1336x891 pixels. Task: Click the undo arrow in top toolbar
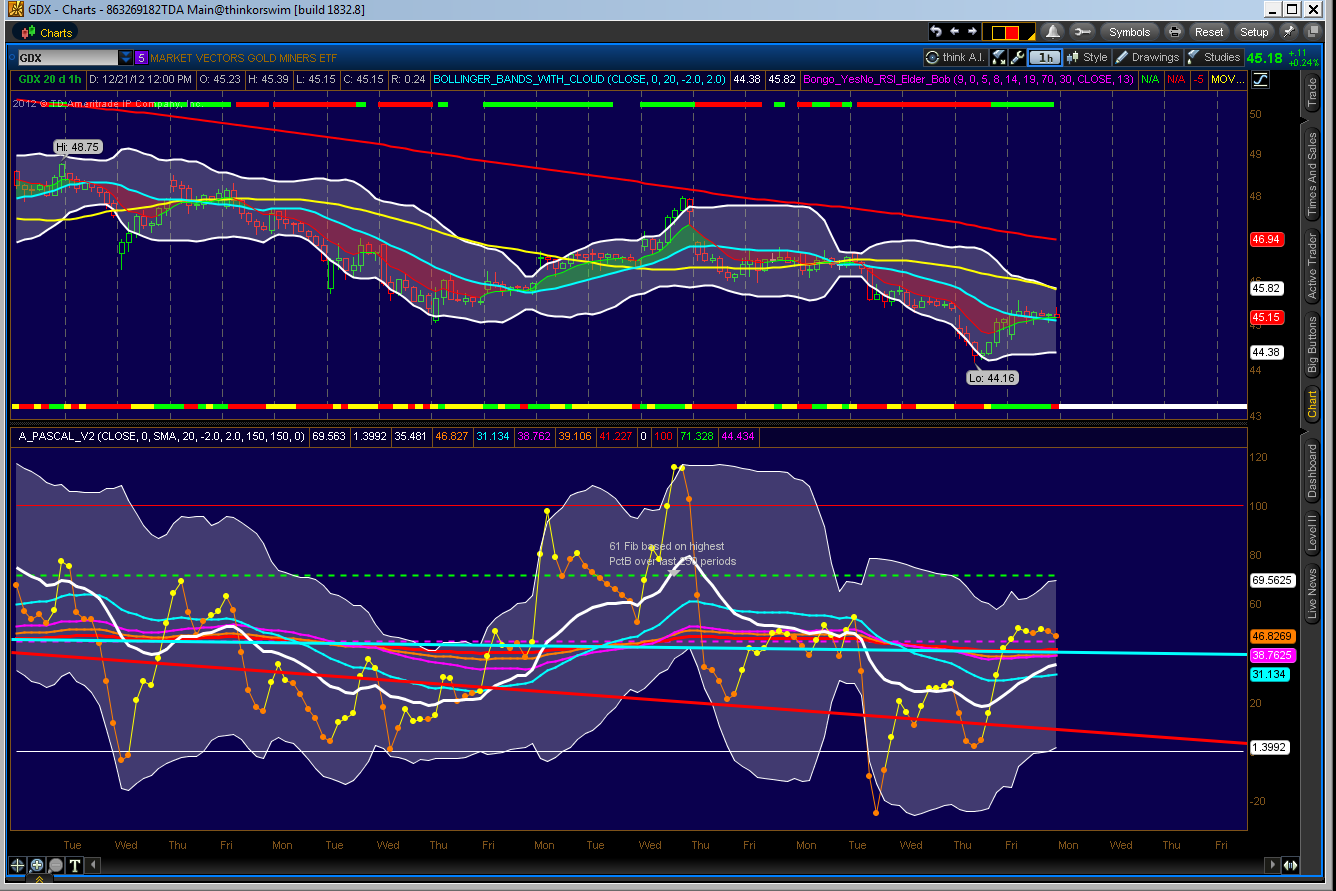click(937, 32)
